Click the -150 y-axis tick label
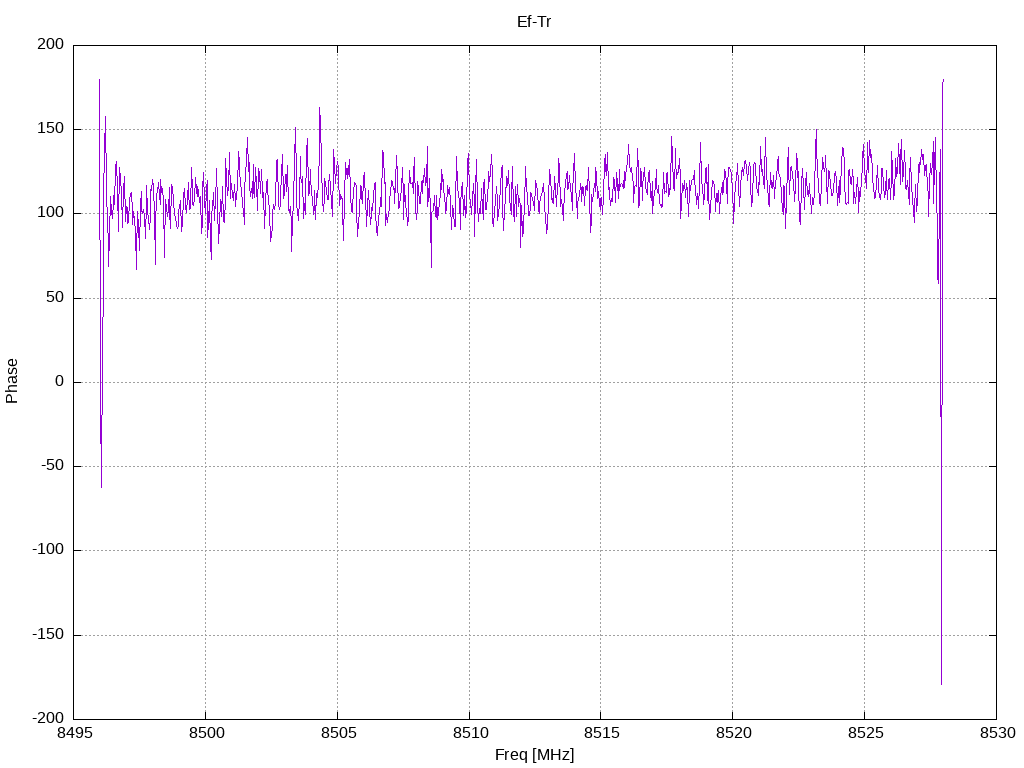The image size is (1024, 768). (48, 634)
